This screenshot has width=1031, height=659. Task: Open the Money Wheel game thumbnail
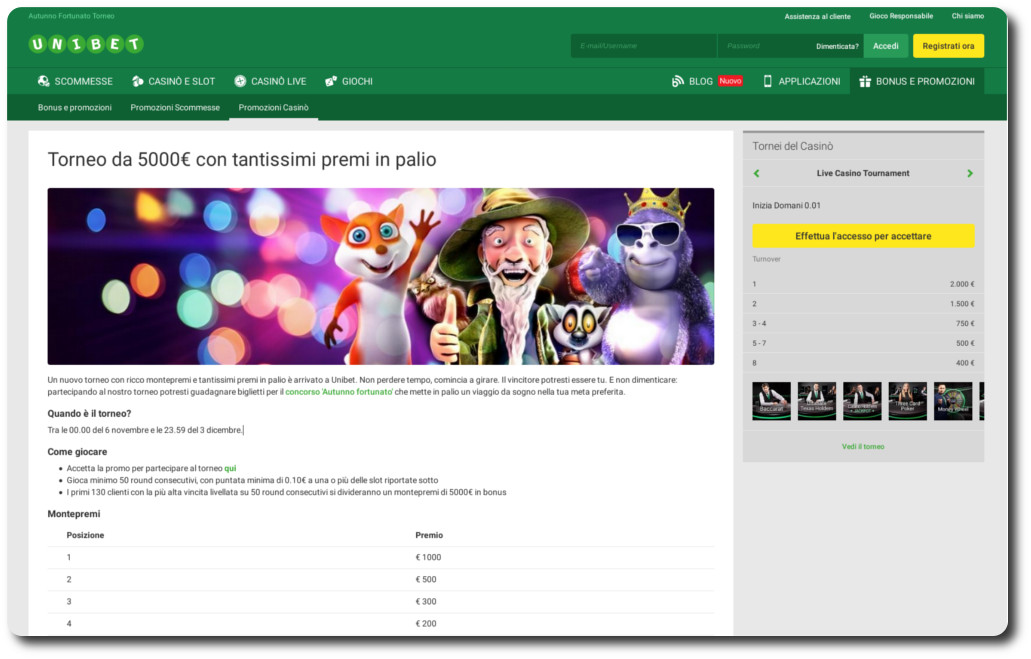click(953, 401)
